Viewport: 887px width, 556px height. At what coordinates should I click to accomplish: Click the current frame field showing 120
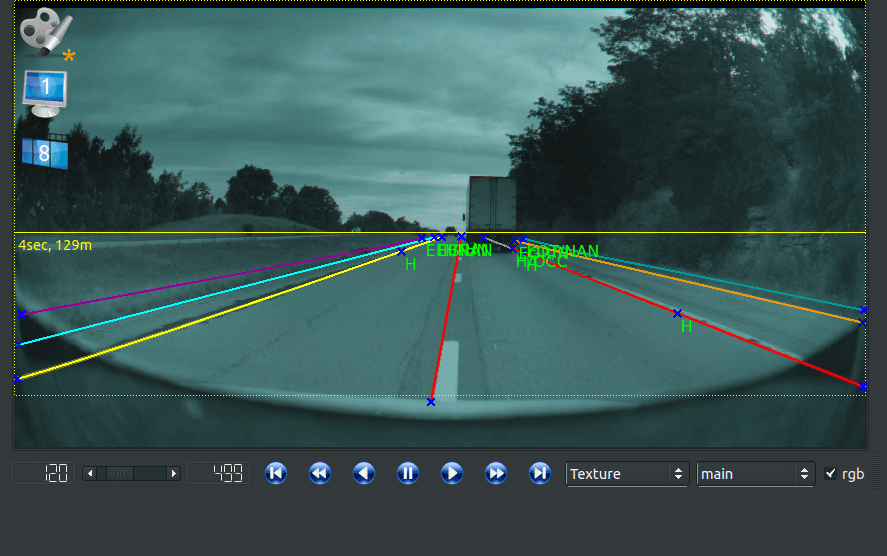[43, 473]
